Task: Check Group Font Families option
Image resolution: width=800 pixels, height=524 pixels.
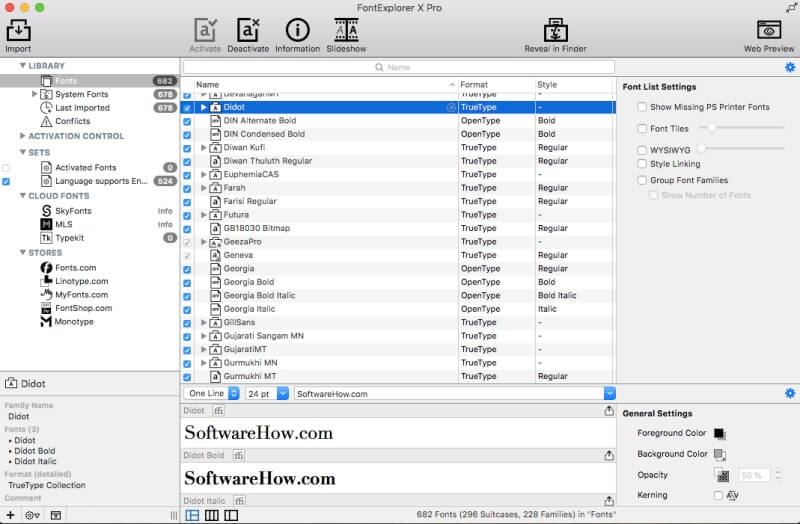Action: [642, 180]
